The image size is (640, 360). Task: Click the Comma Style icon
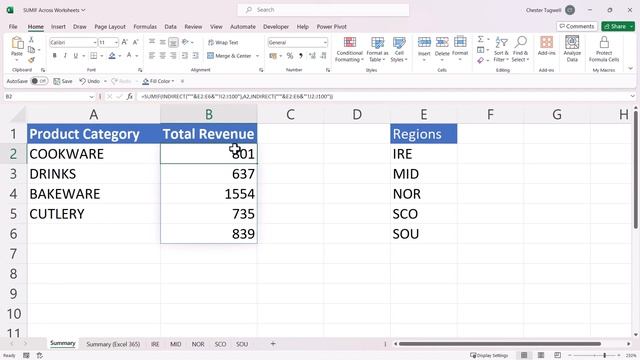pyautogui.click(x=301, y=56)
